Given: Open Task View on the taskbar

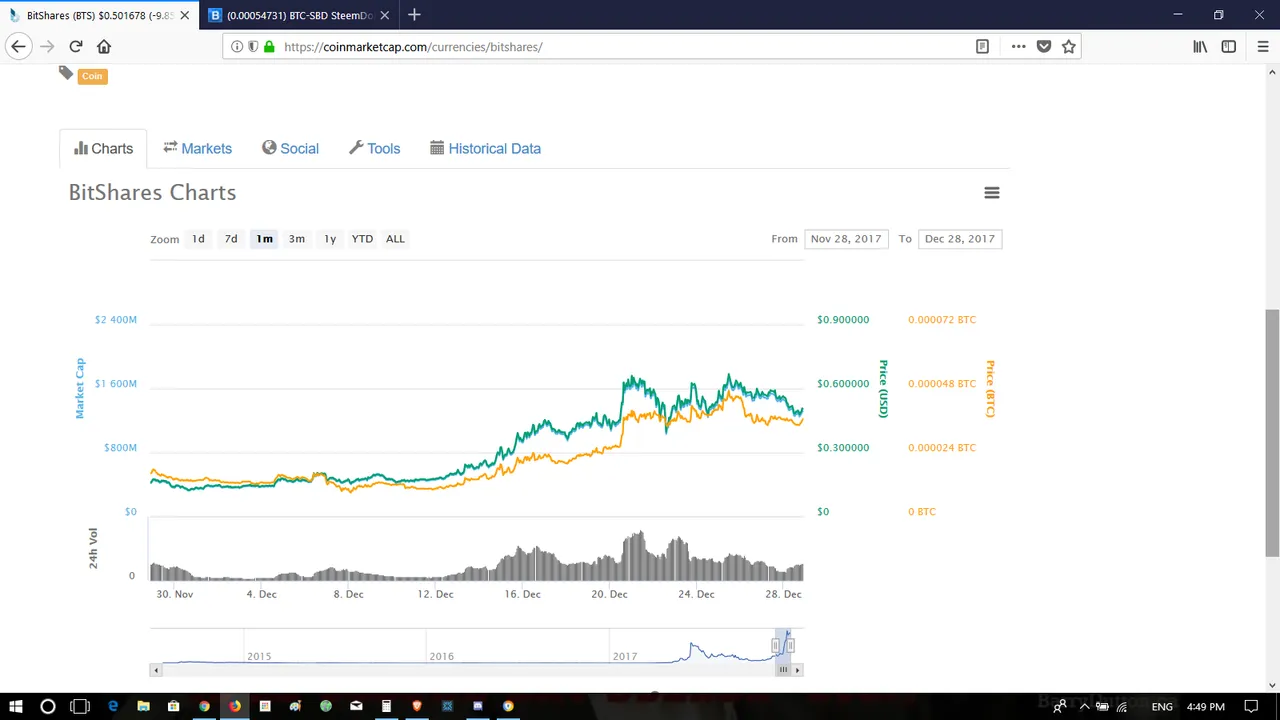Looking at the screenshot, I should 80,706.
